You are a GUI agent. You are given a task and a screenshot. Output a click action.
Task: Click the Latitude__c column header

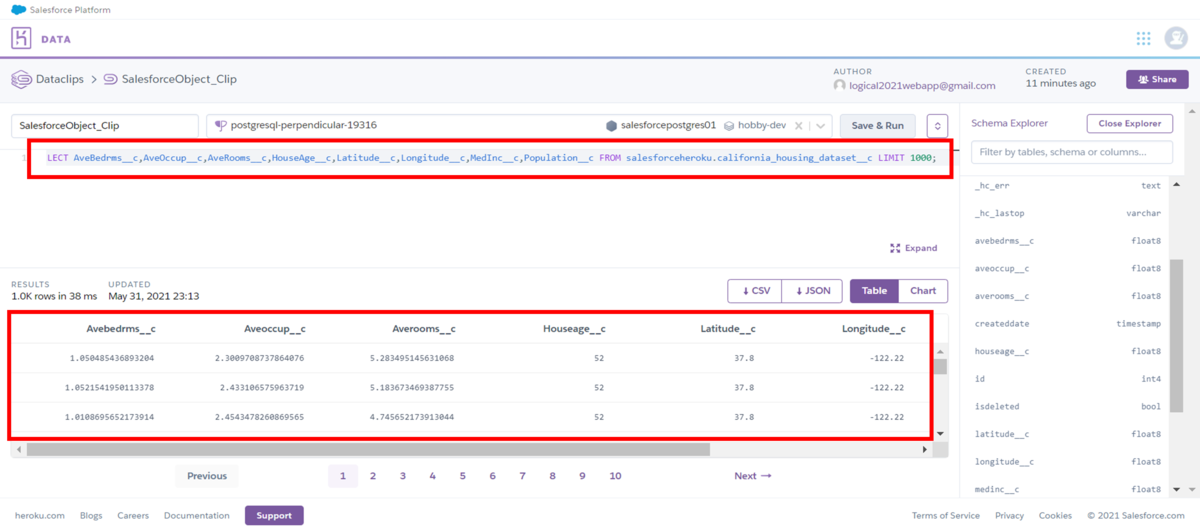728,328
